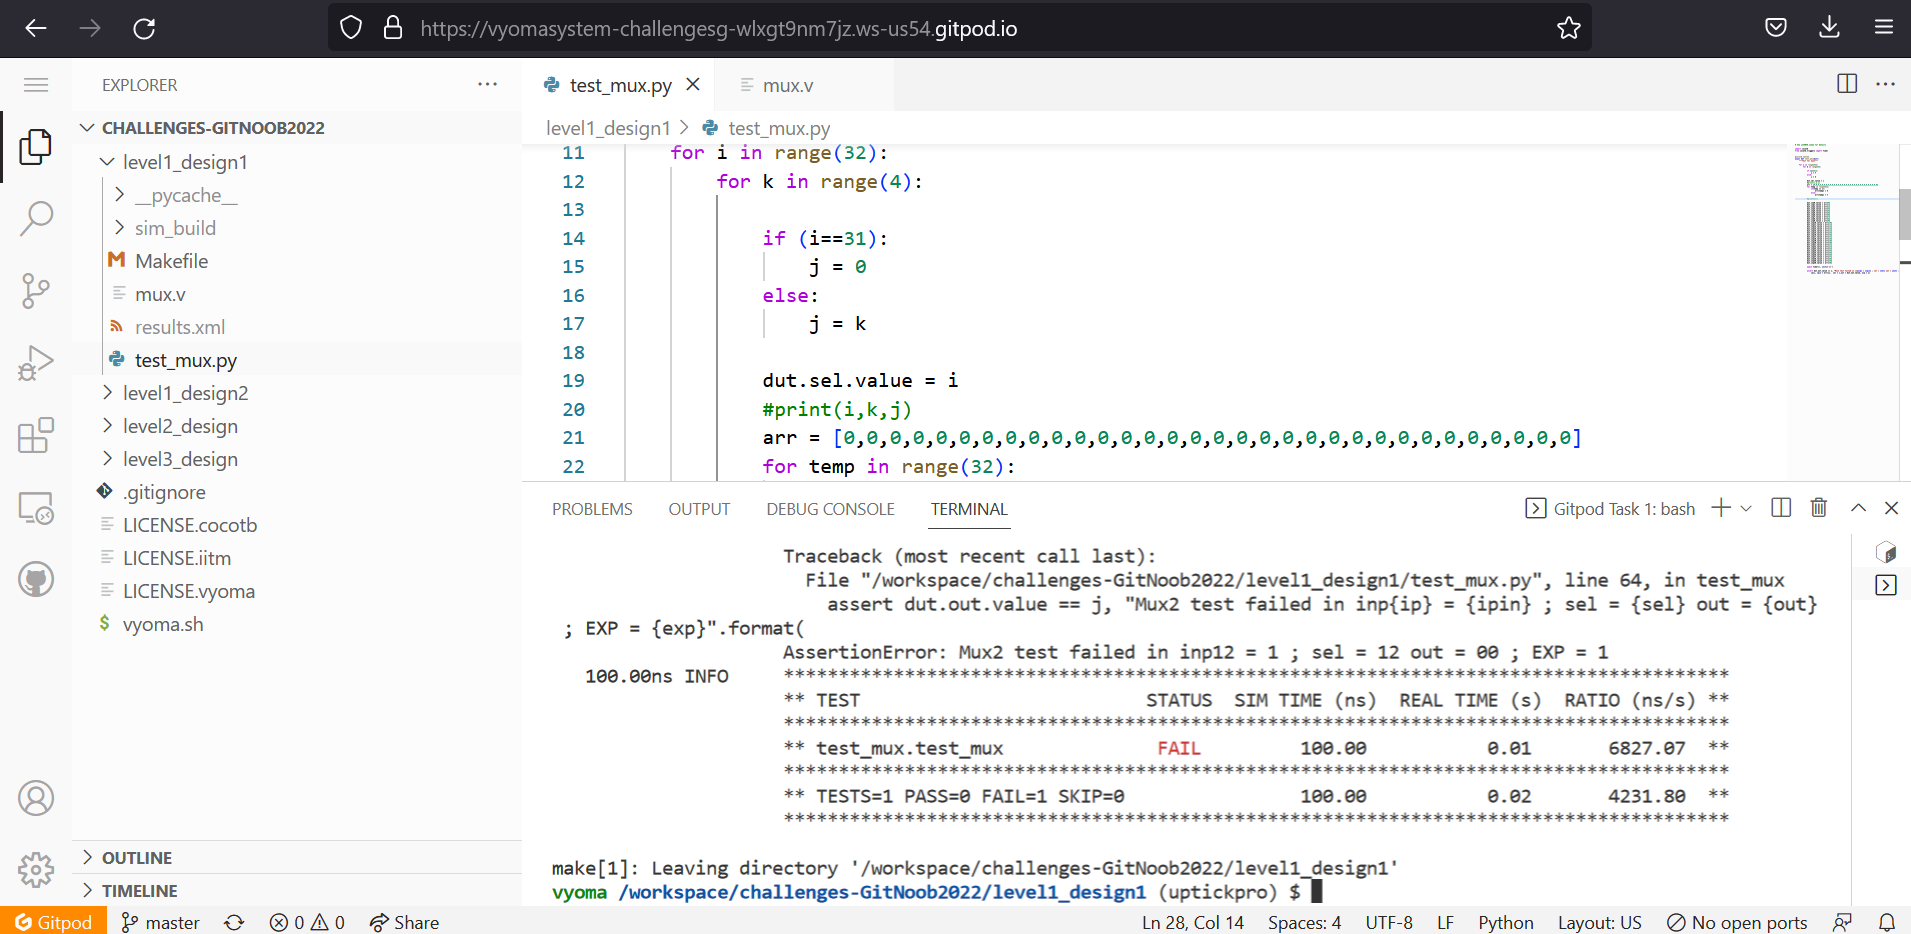1911x934 pixels.
Task: Open the terminal launch profile dropdown
Action: point(1746,508)
